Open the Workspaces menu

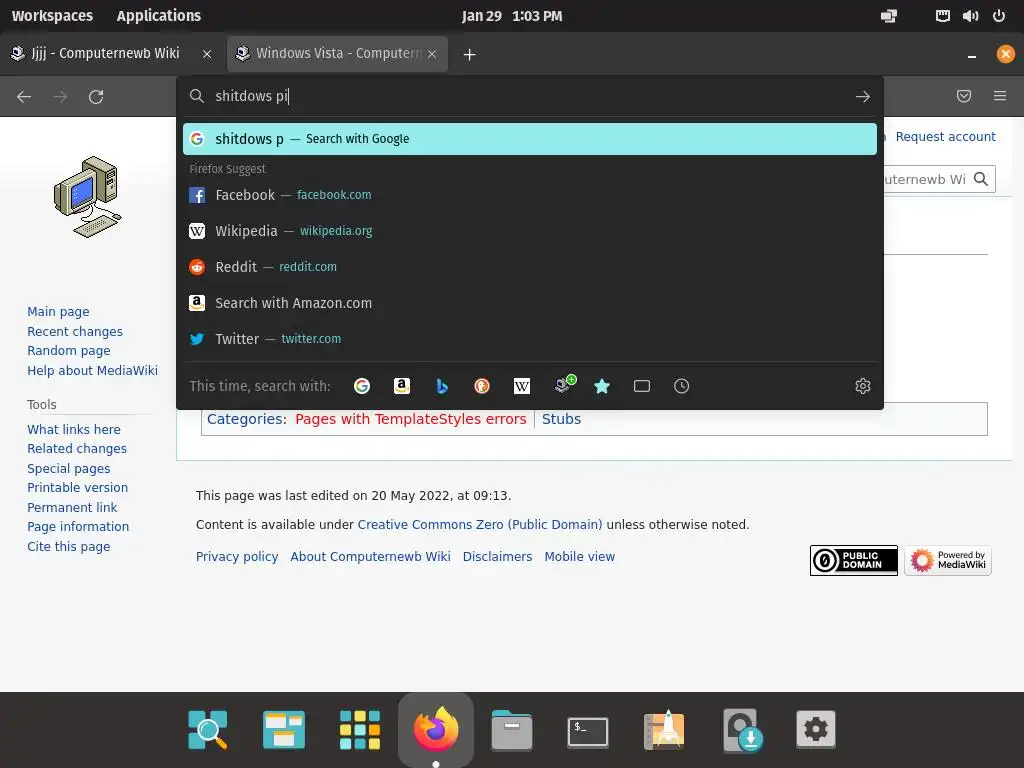pyautogui.click(x=52, y=16)
